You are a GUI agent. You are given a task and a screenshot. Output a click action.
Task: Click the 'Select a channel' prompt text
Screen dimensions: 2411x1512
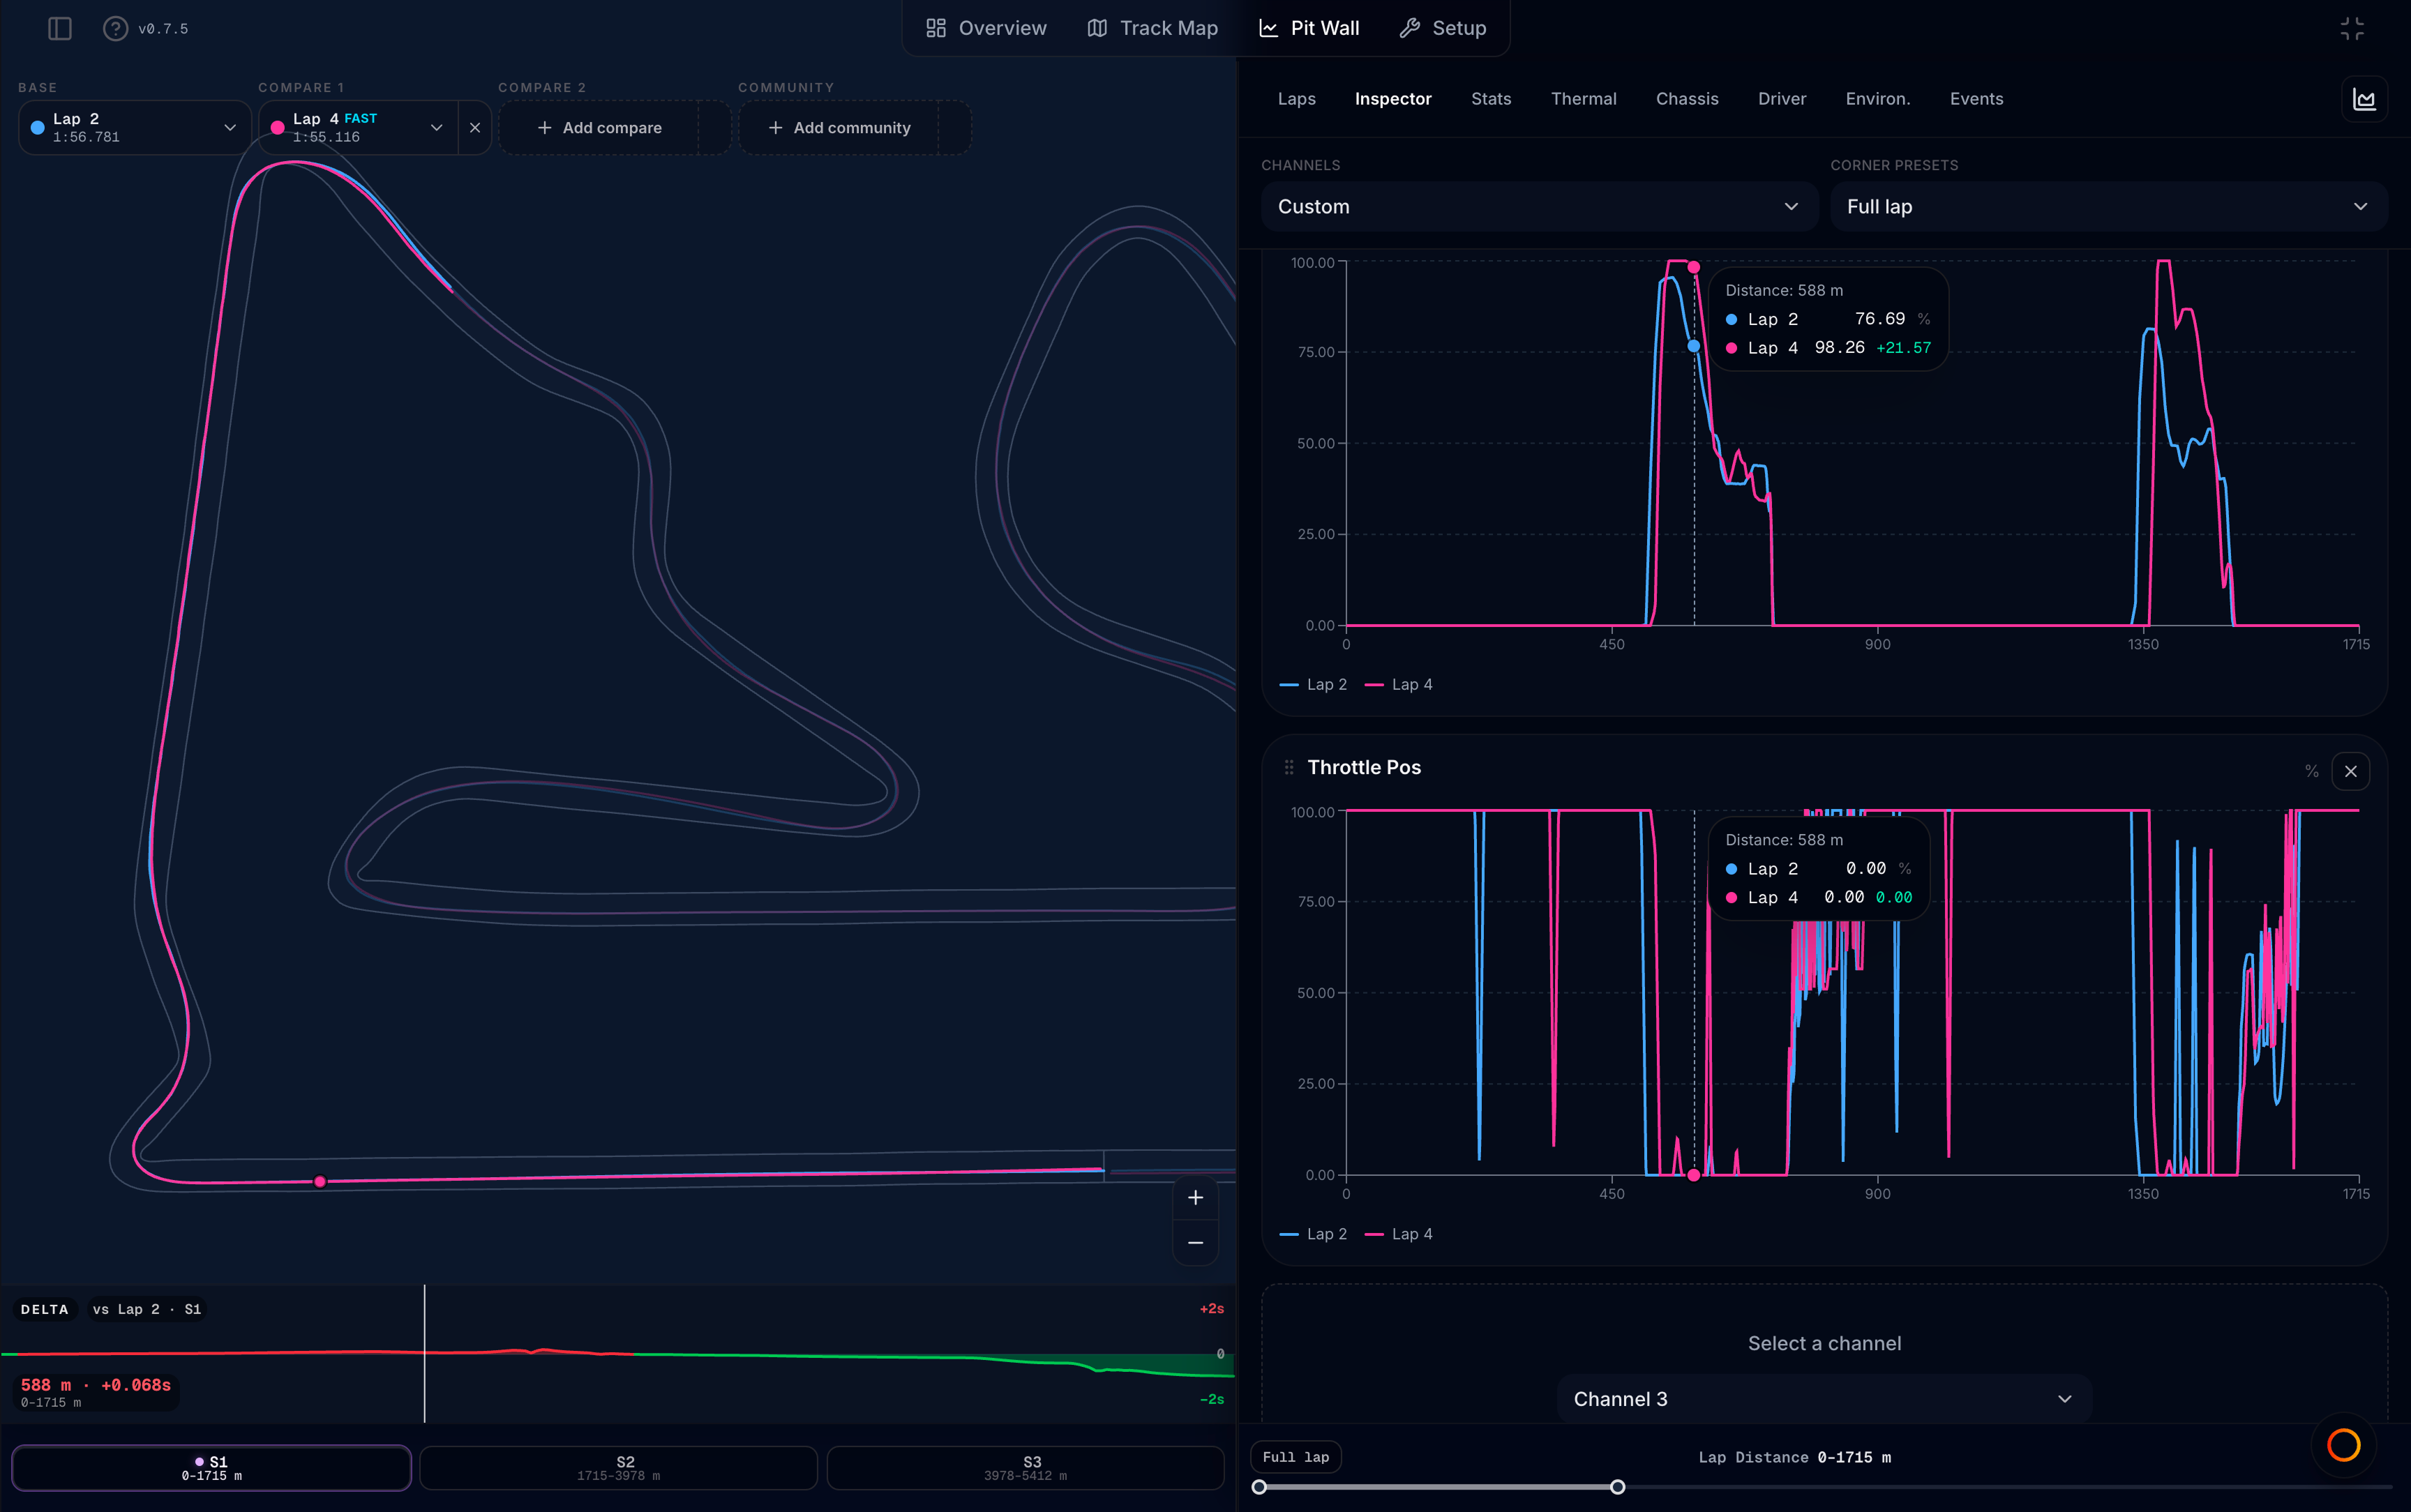coord(1824,1343)
